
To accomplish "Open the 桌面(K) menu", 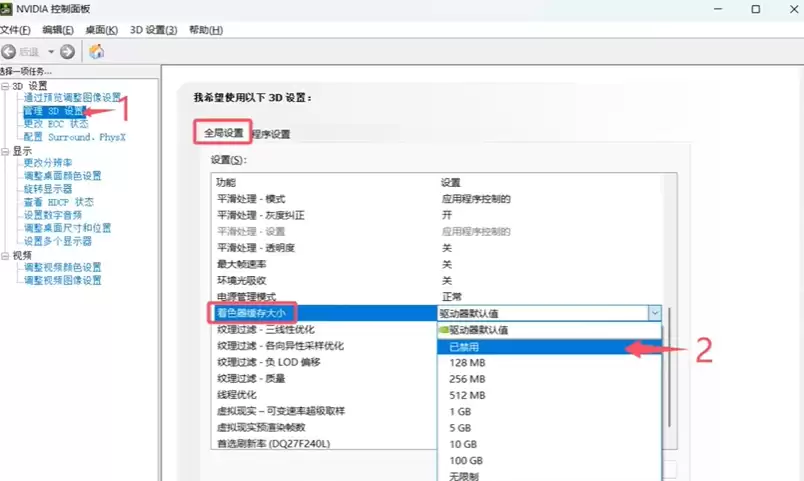I will 102,30.
